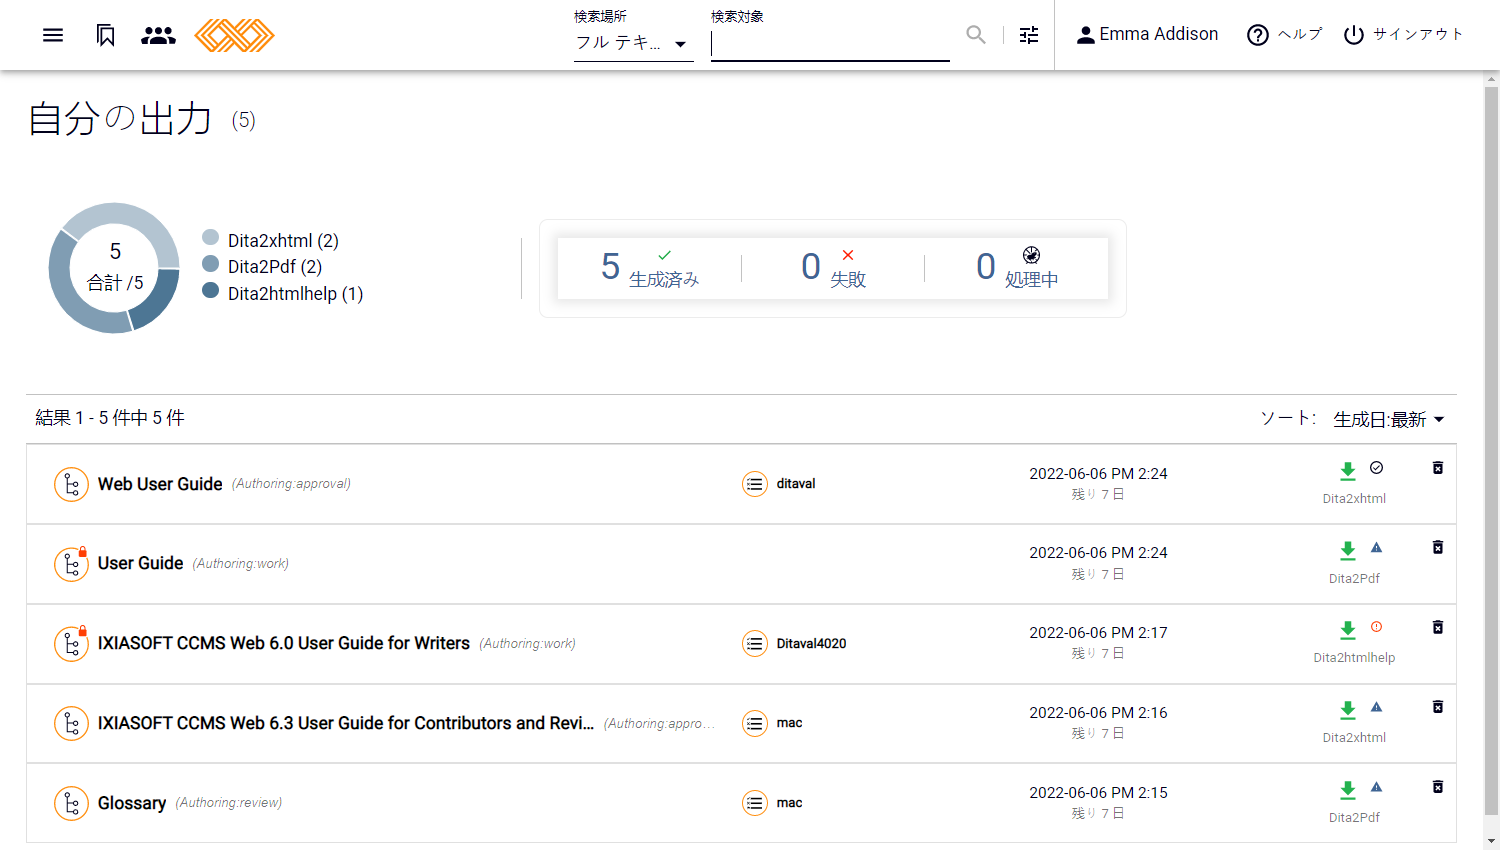Open the 検索場所 フルテキスト dropdown
The width and height of the screenshot is (1500, 850).
tap(633, 43)
